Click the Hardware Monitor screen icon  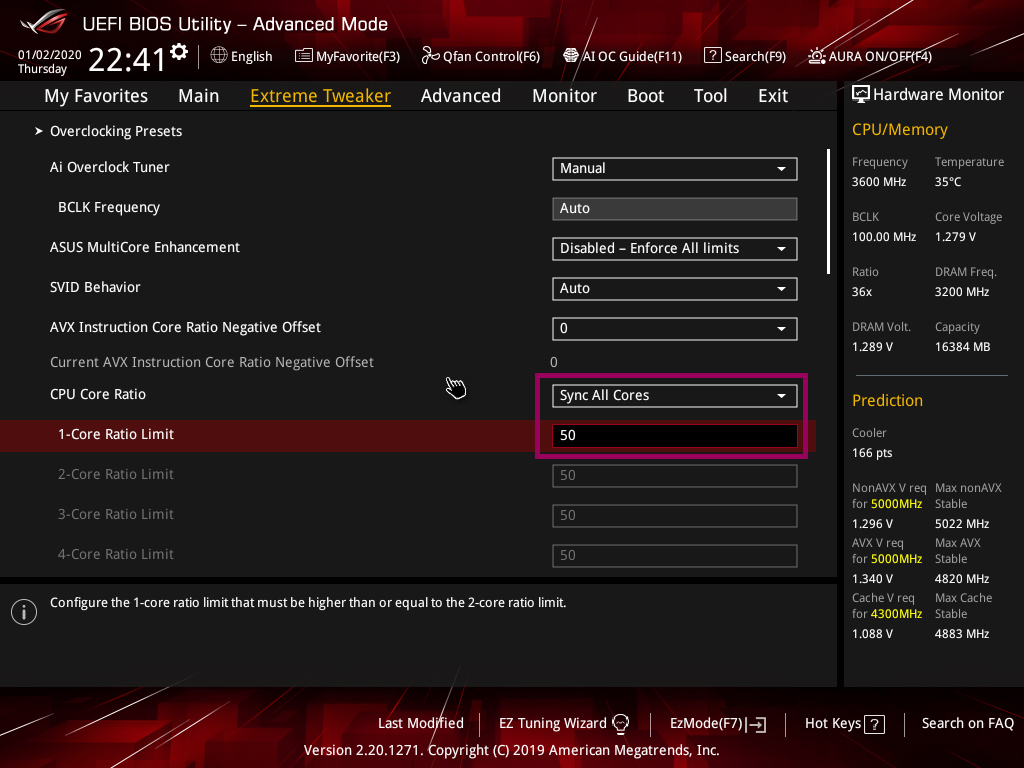coord(861,95)
